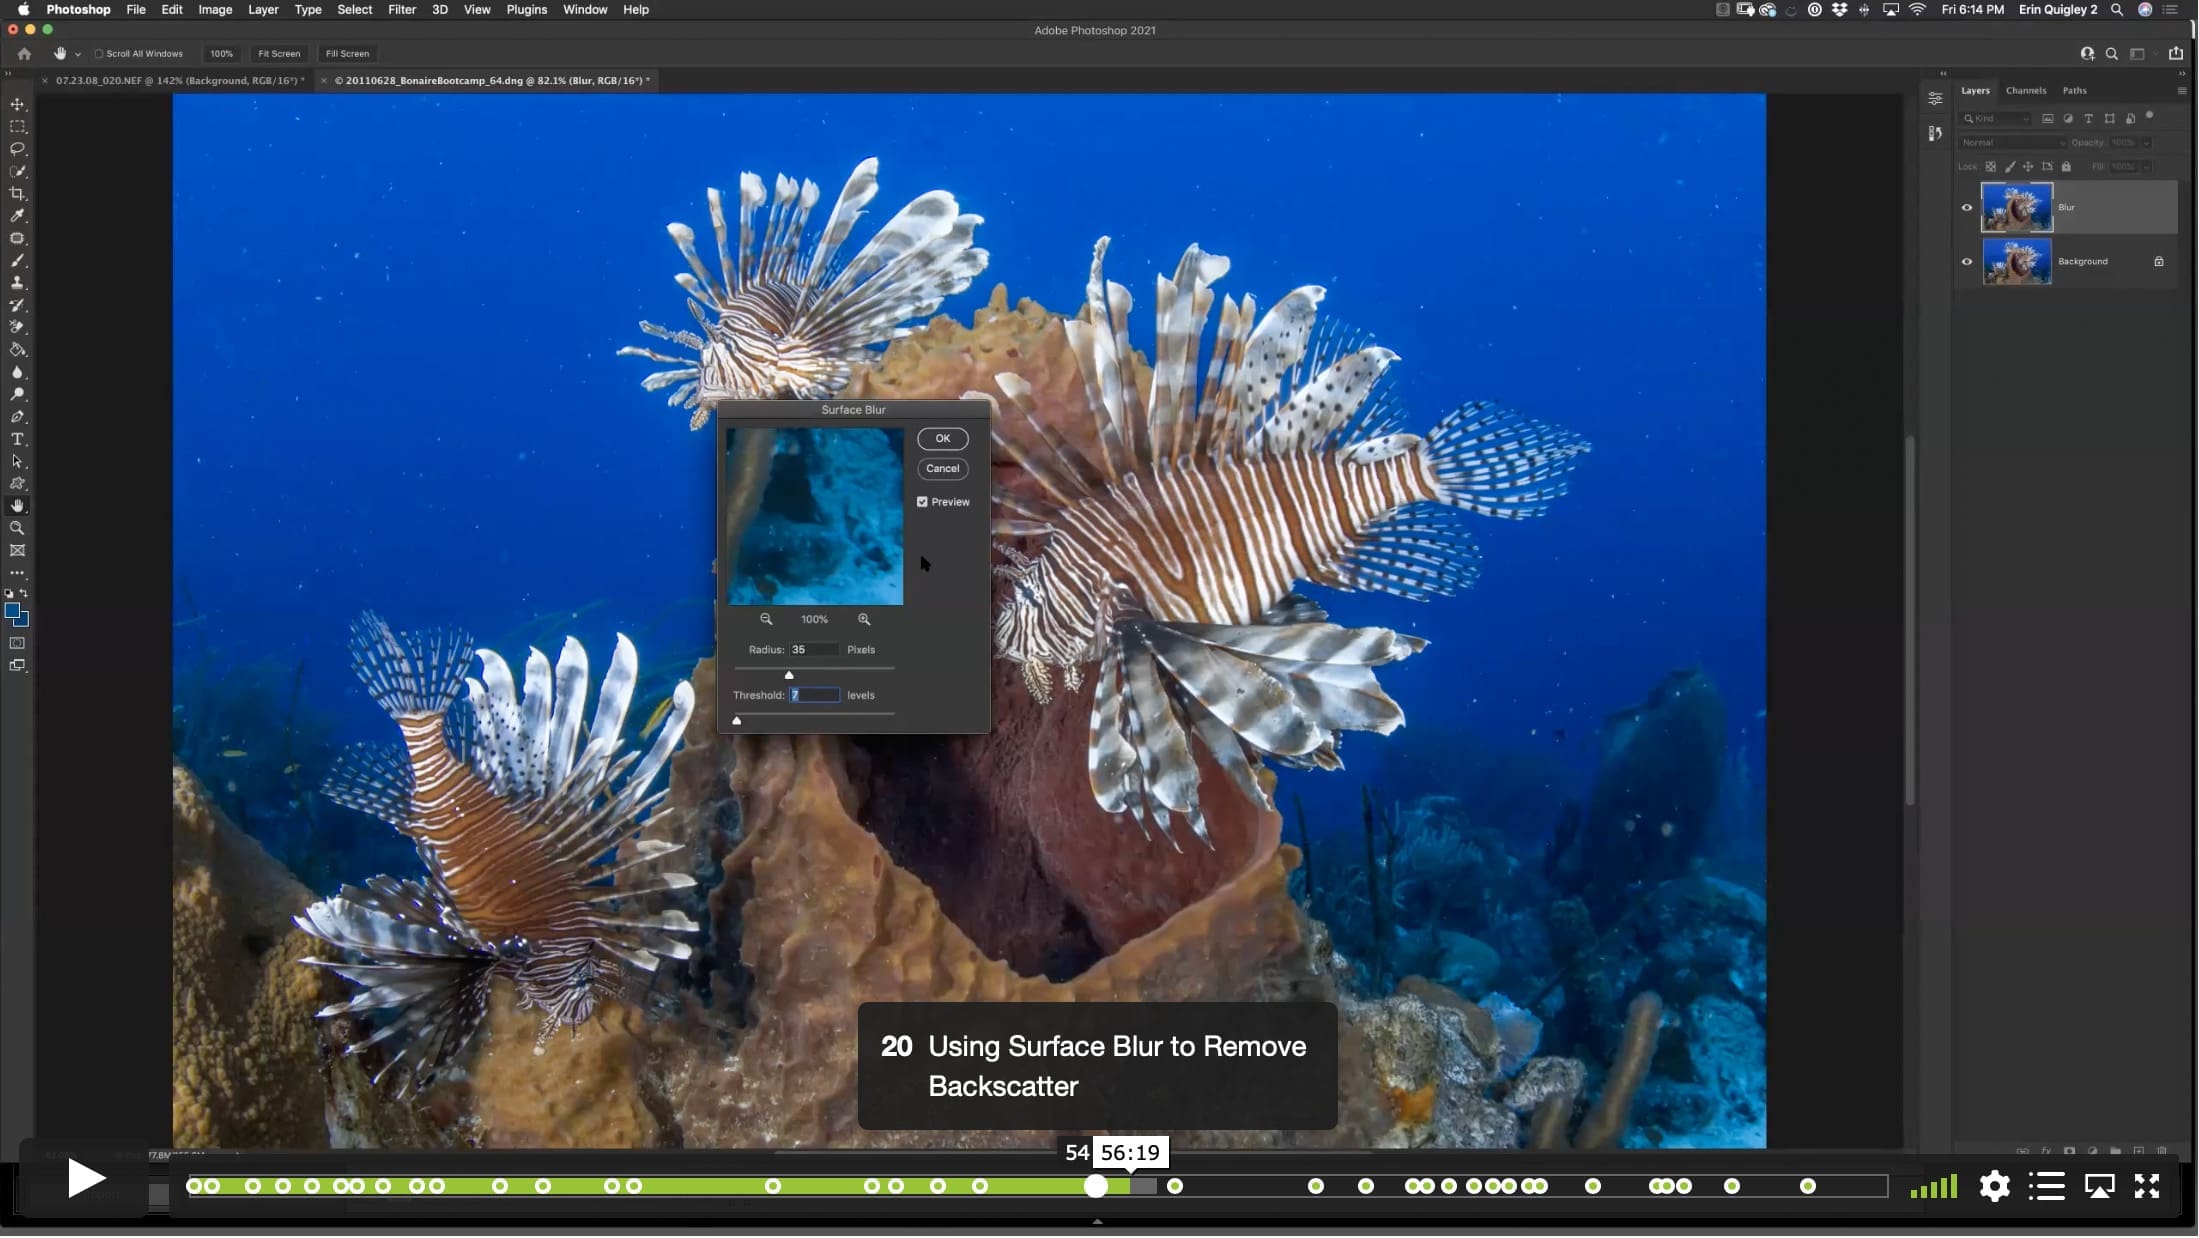Screen dimensions: 2199x1238
Task: Switch to the Channels tab
Action: click(x=2026, y=91)
